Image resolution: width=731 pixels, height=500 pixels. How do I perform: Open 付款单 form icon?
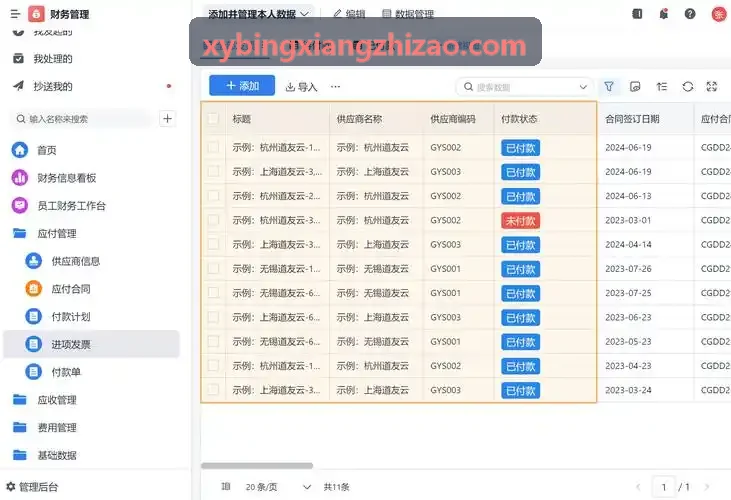pyautogui.click(x=34, y=372)
